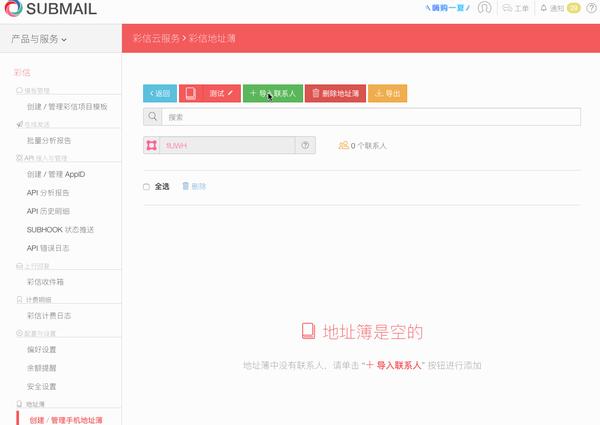
Task: Click the blue promotional text in header
Action: coord(447,8)
